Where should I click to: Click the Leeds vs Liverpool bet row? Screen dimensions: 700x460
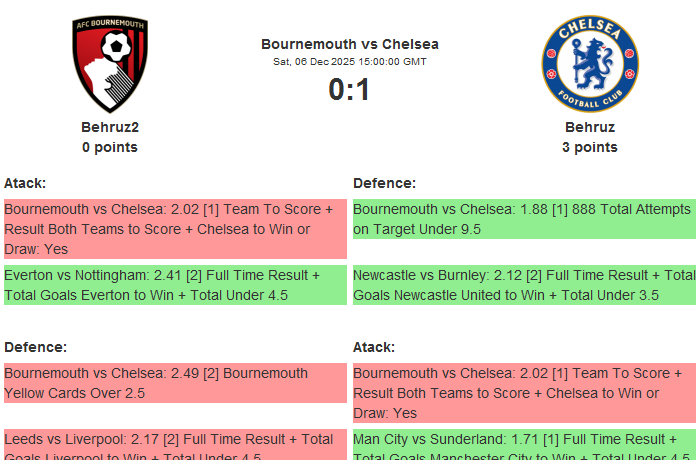(x=175, y=446)
